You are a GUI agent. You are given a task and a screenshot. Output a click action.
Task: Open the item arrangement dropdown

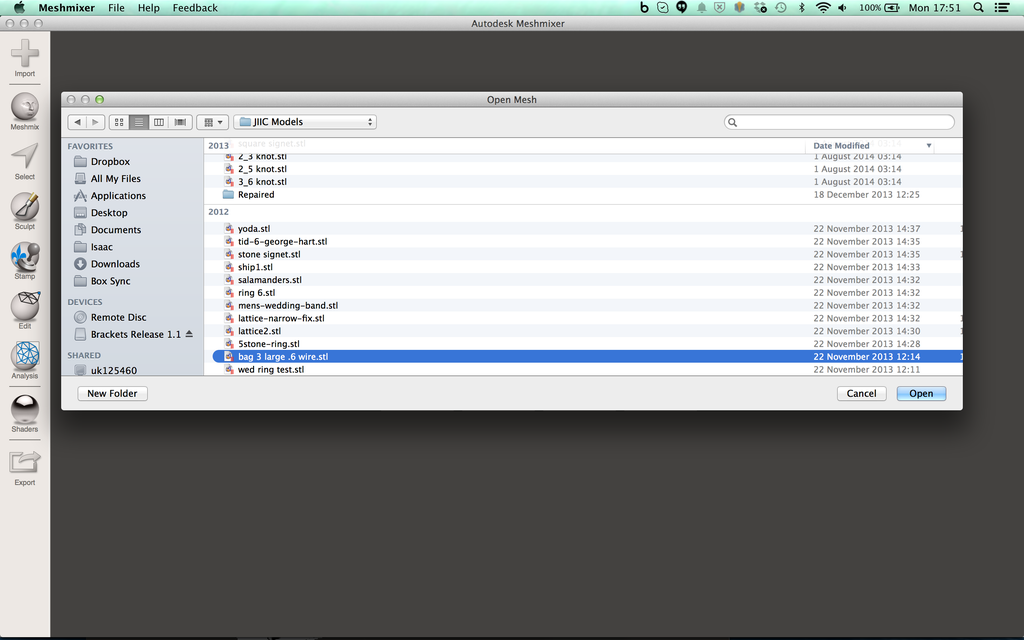(x=212, y=122)
